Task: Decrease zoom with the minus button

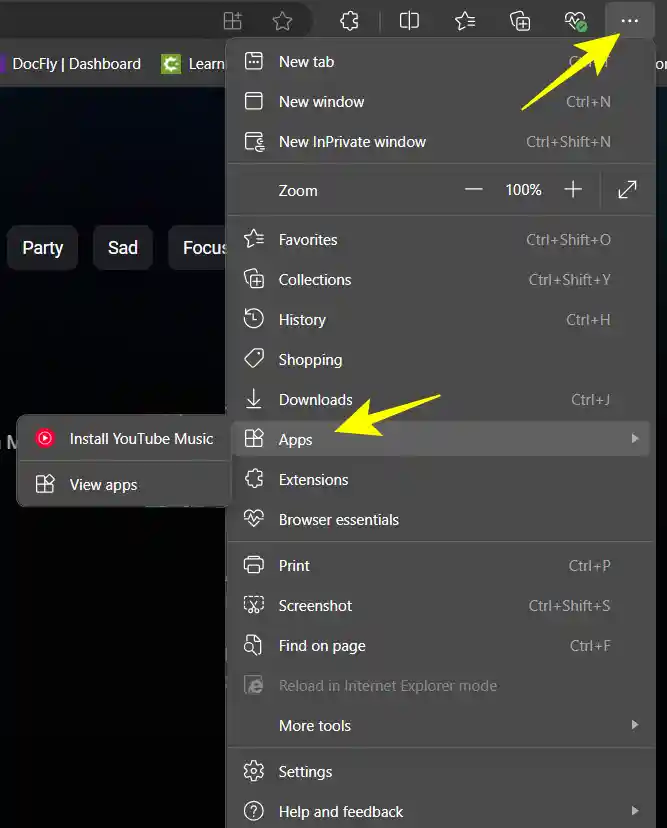Action: coord(474,189)
